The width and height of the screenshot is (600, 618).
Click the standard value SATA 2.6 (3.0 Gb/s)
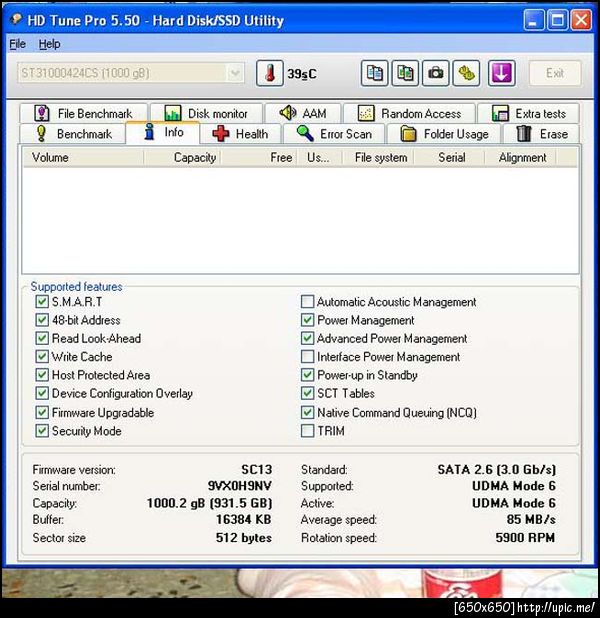tap(497, 469)
